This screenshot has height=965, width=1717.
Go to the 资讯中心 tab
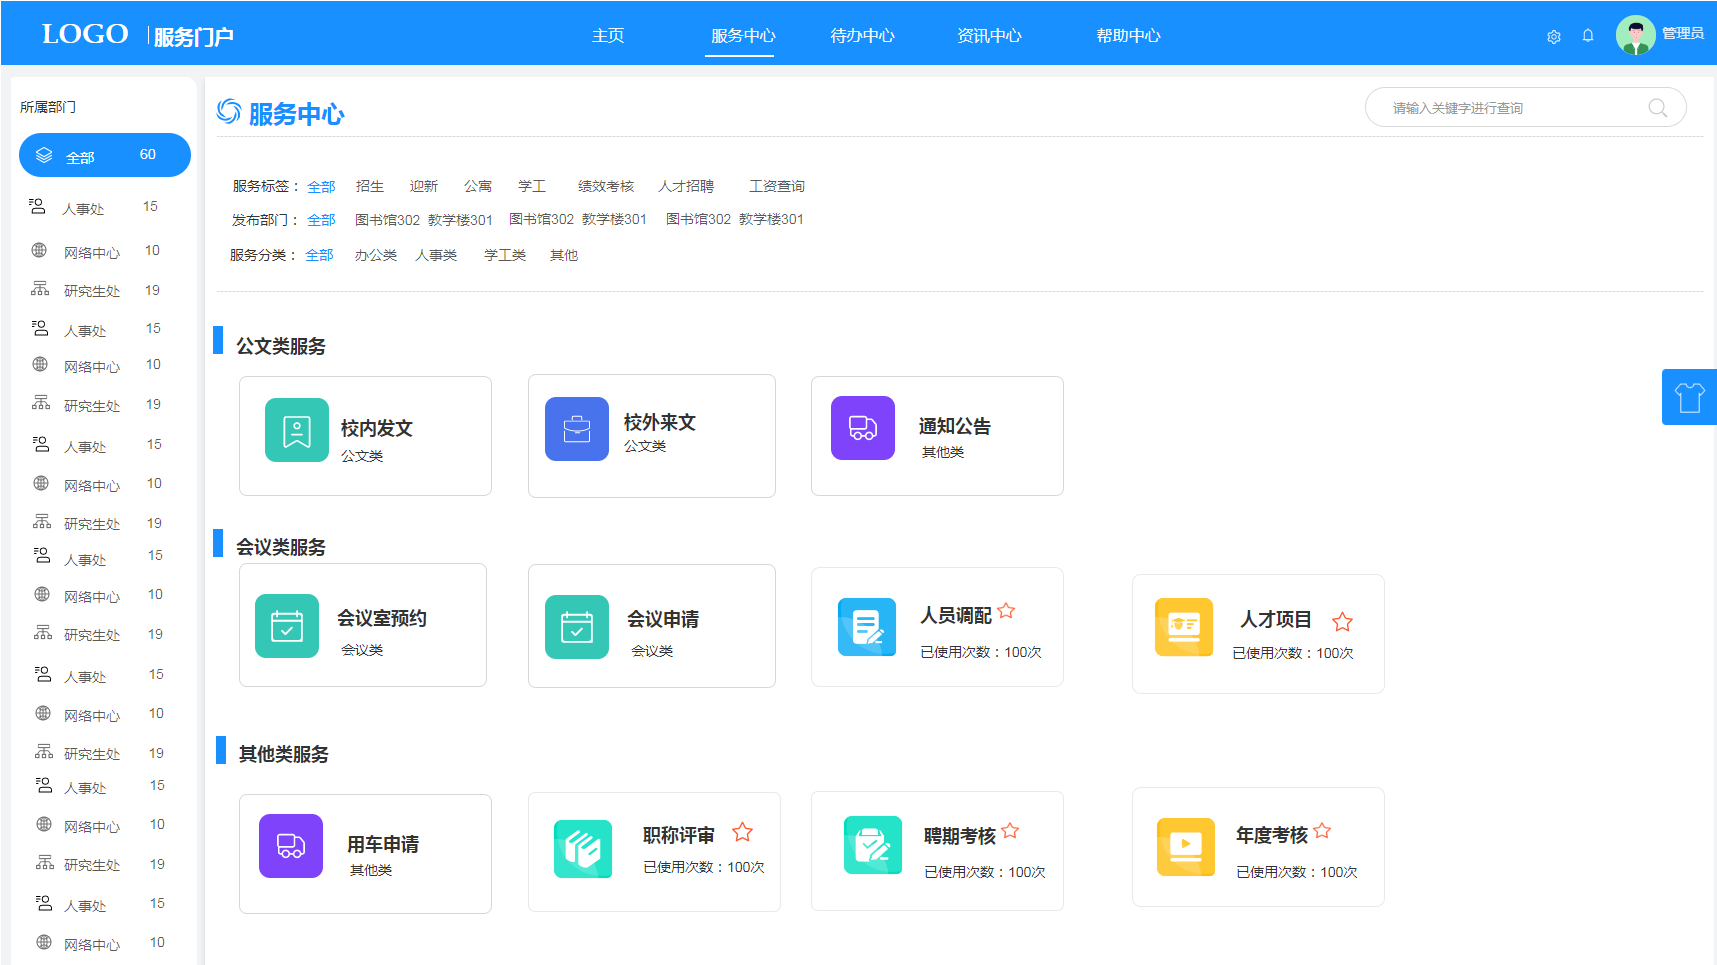(989, 36)
